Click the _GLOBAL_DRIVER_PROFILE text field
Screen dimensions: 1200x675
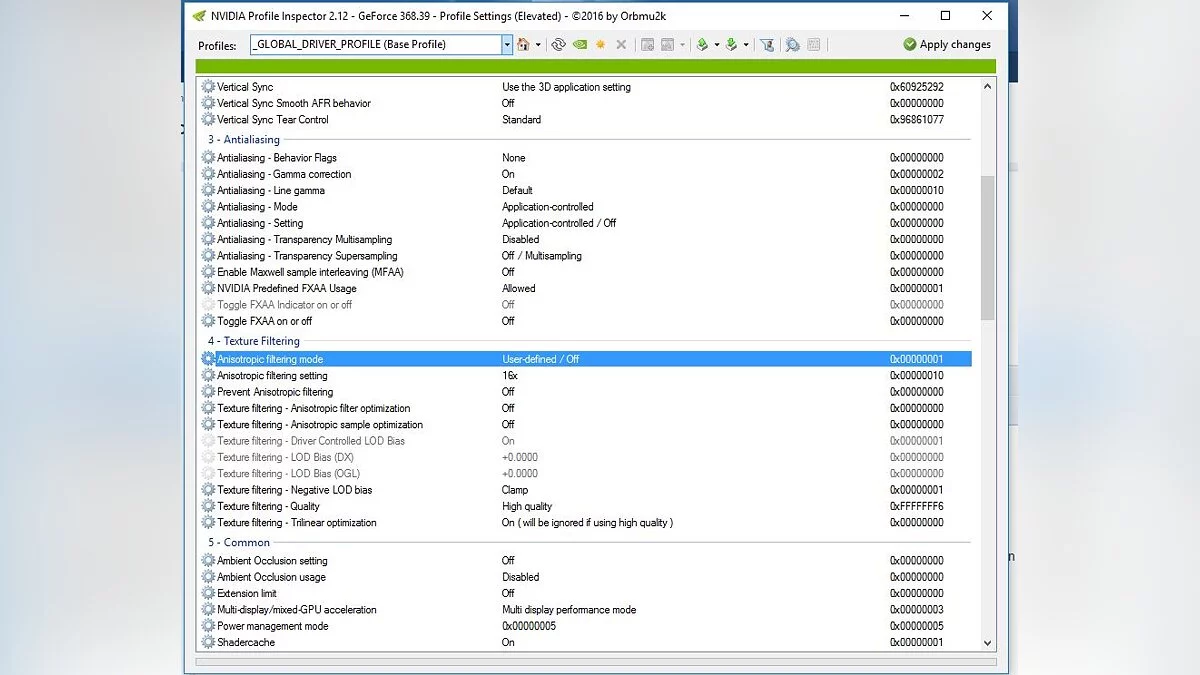376,44
